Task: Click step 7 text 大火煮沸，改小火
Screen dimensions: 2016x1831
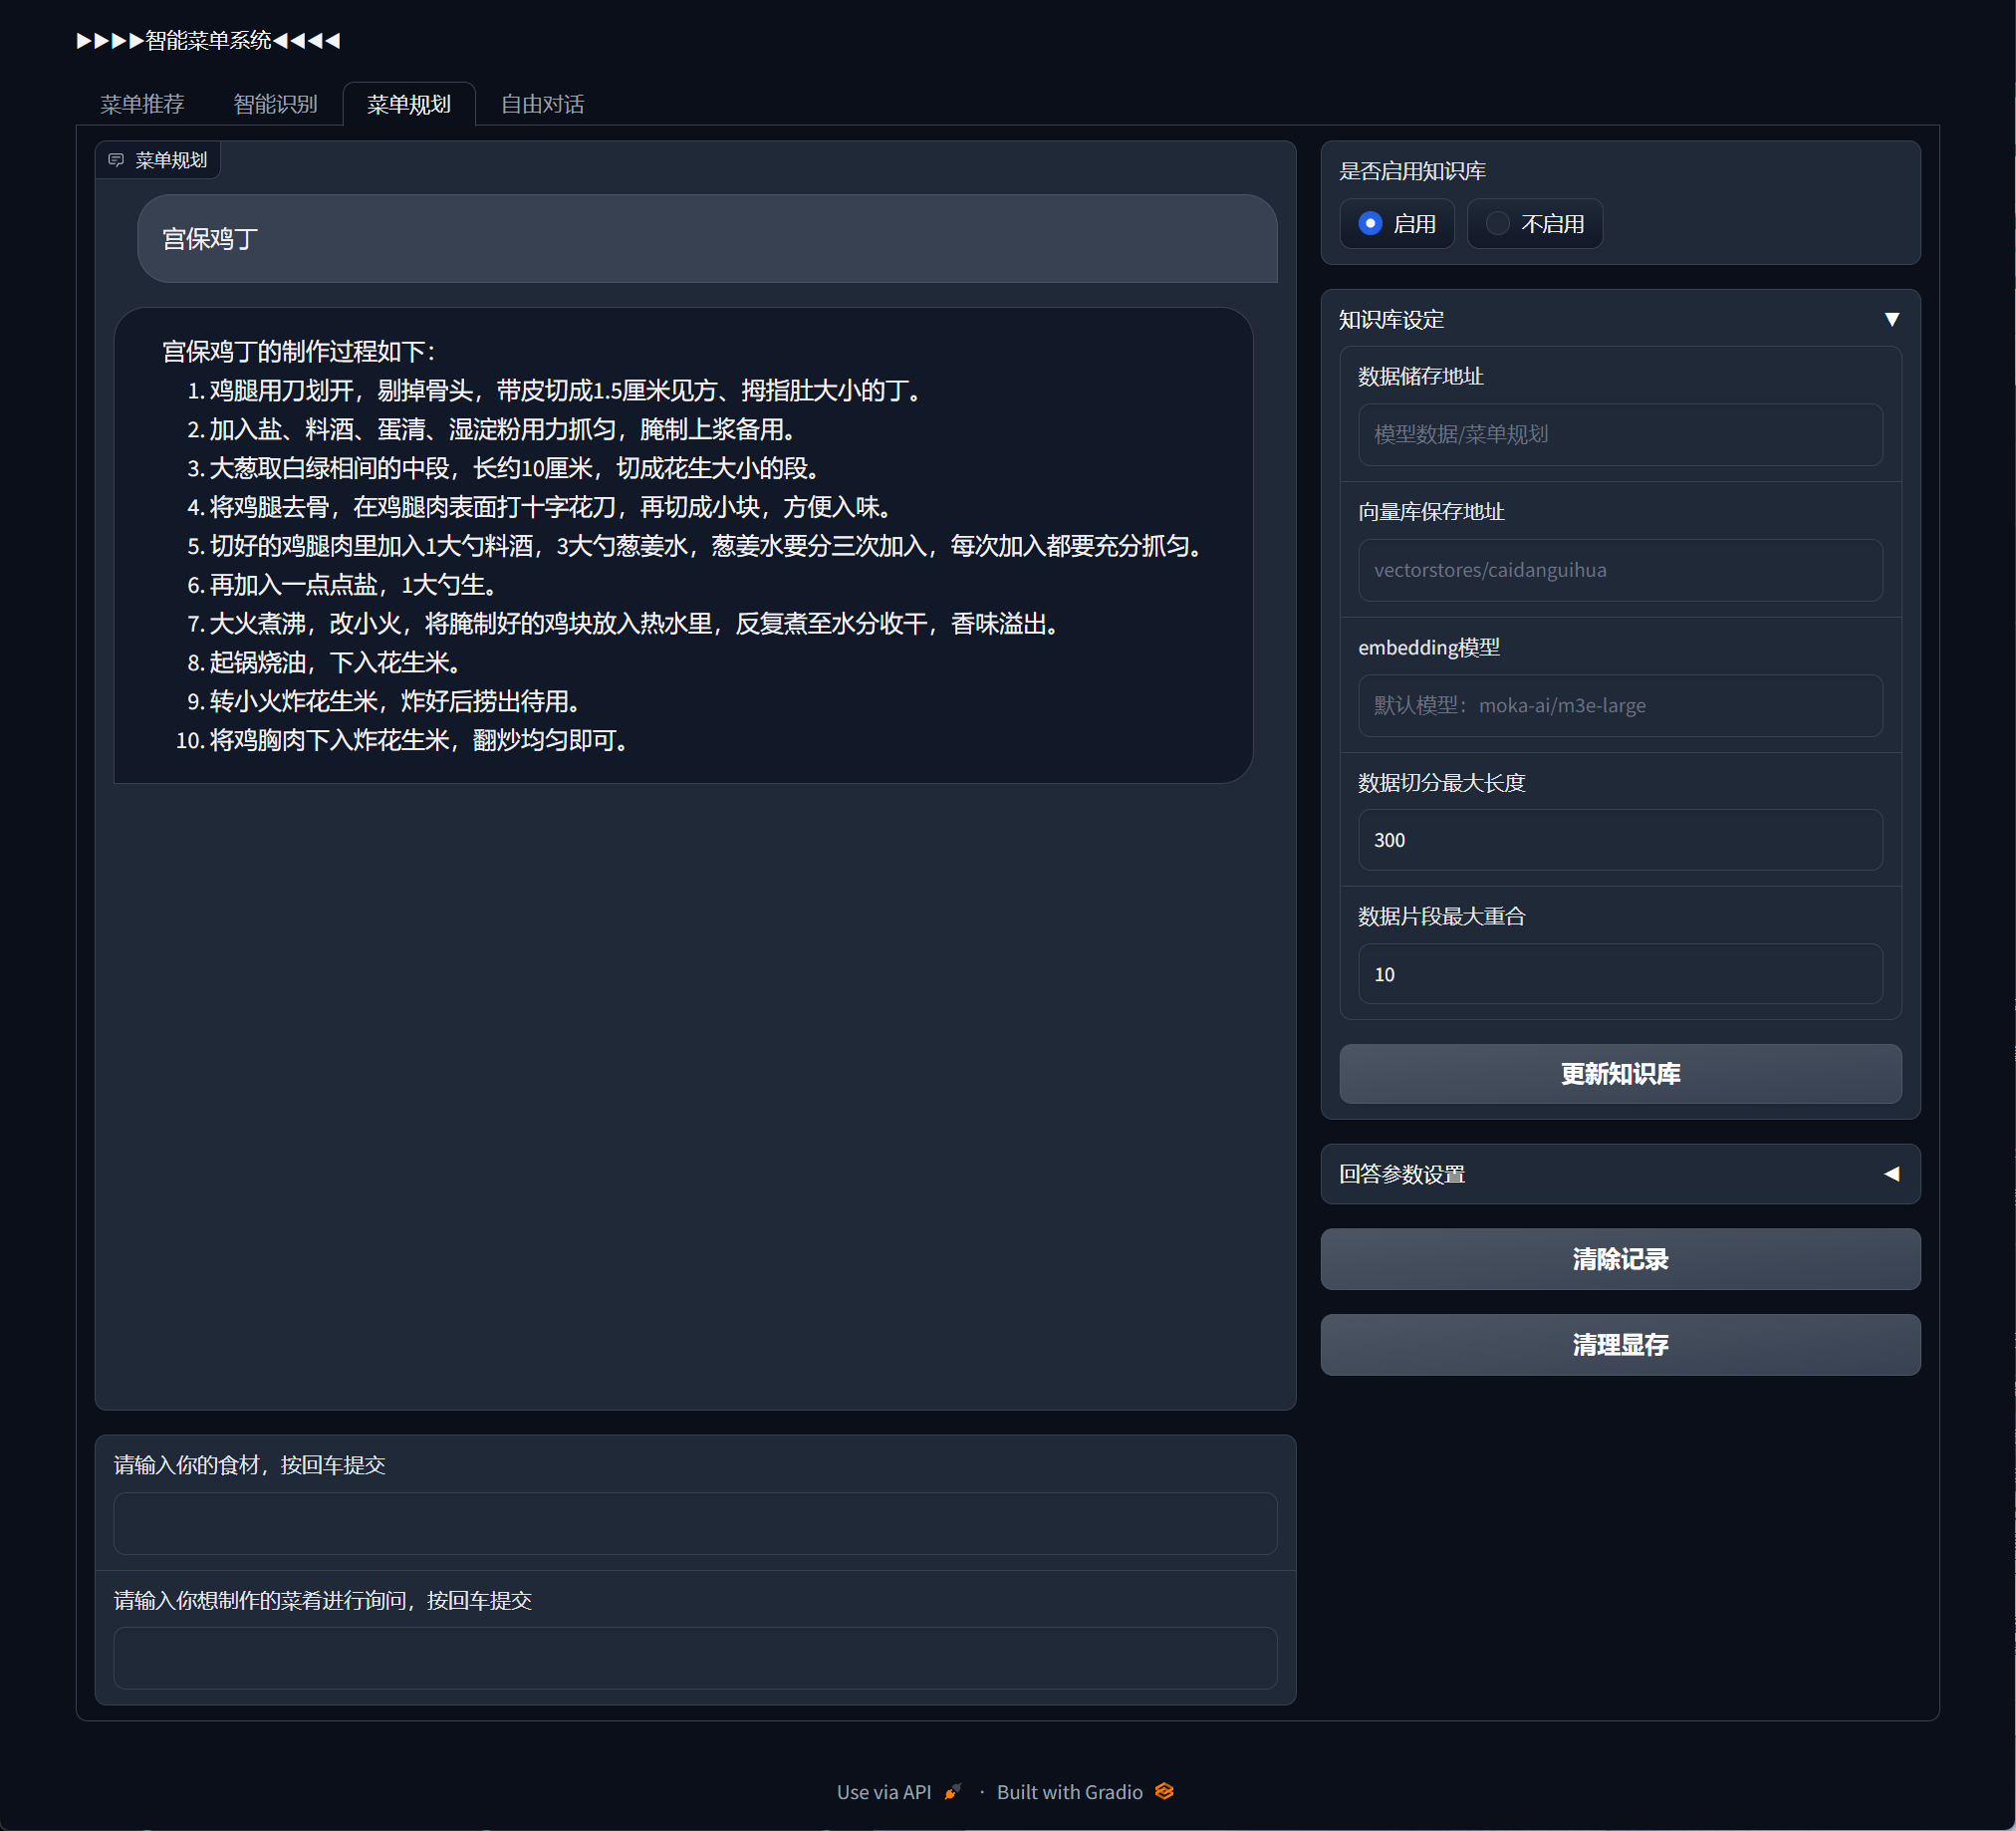Action: (635, 624)
